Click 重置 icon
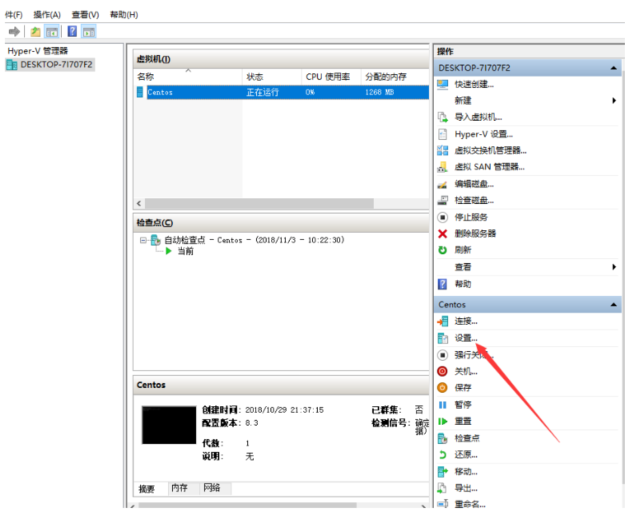 [x=442, y=421]
